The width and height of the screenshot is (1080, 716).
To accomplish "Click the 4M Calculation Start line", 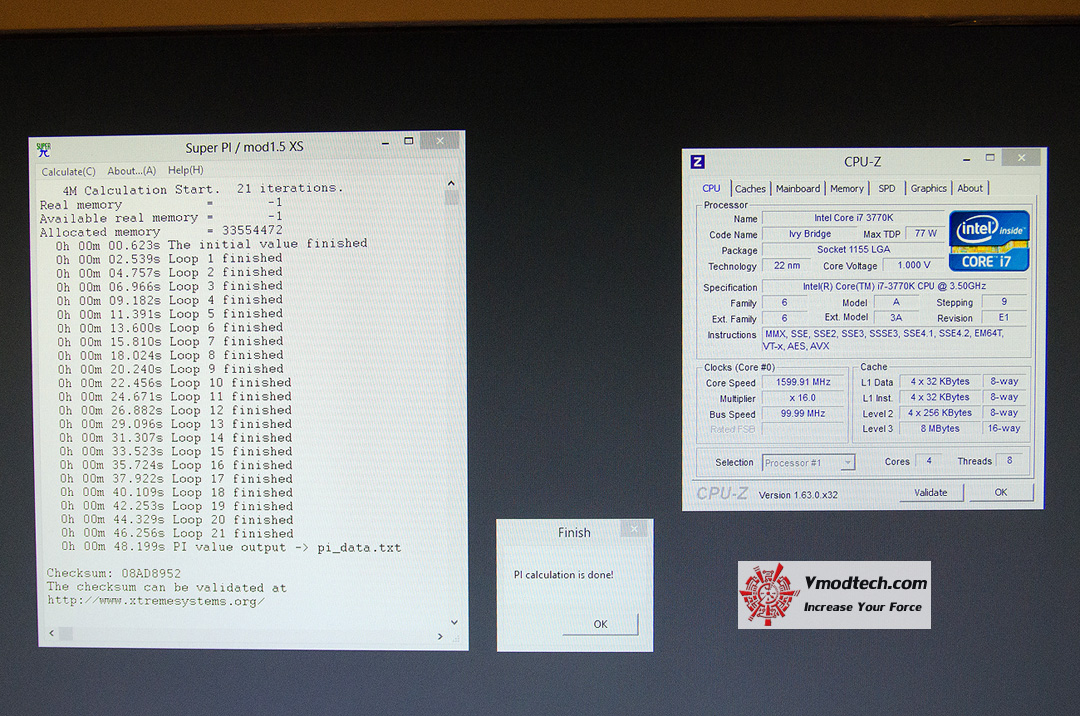I will [x=202, y=189].
